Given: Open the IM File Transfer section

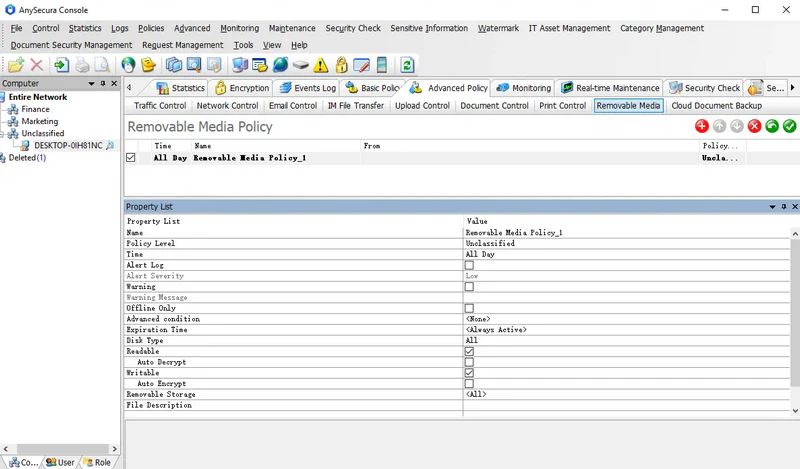Looking at the screenshot, I should [356, 106].
